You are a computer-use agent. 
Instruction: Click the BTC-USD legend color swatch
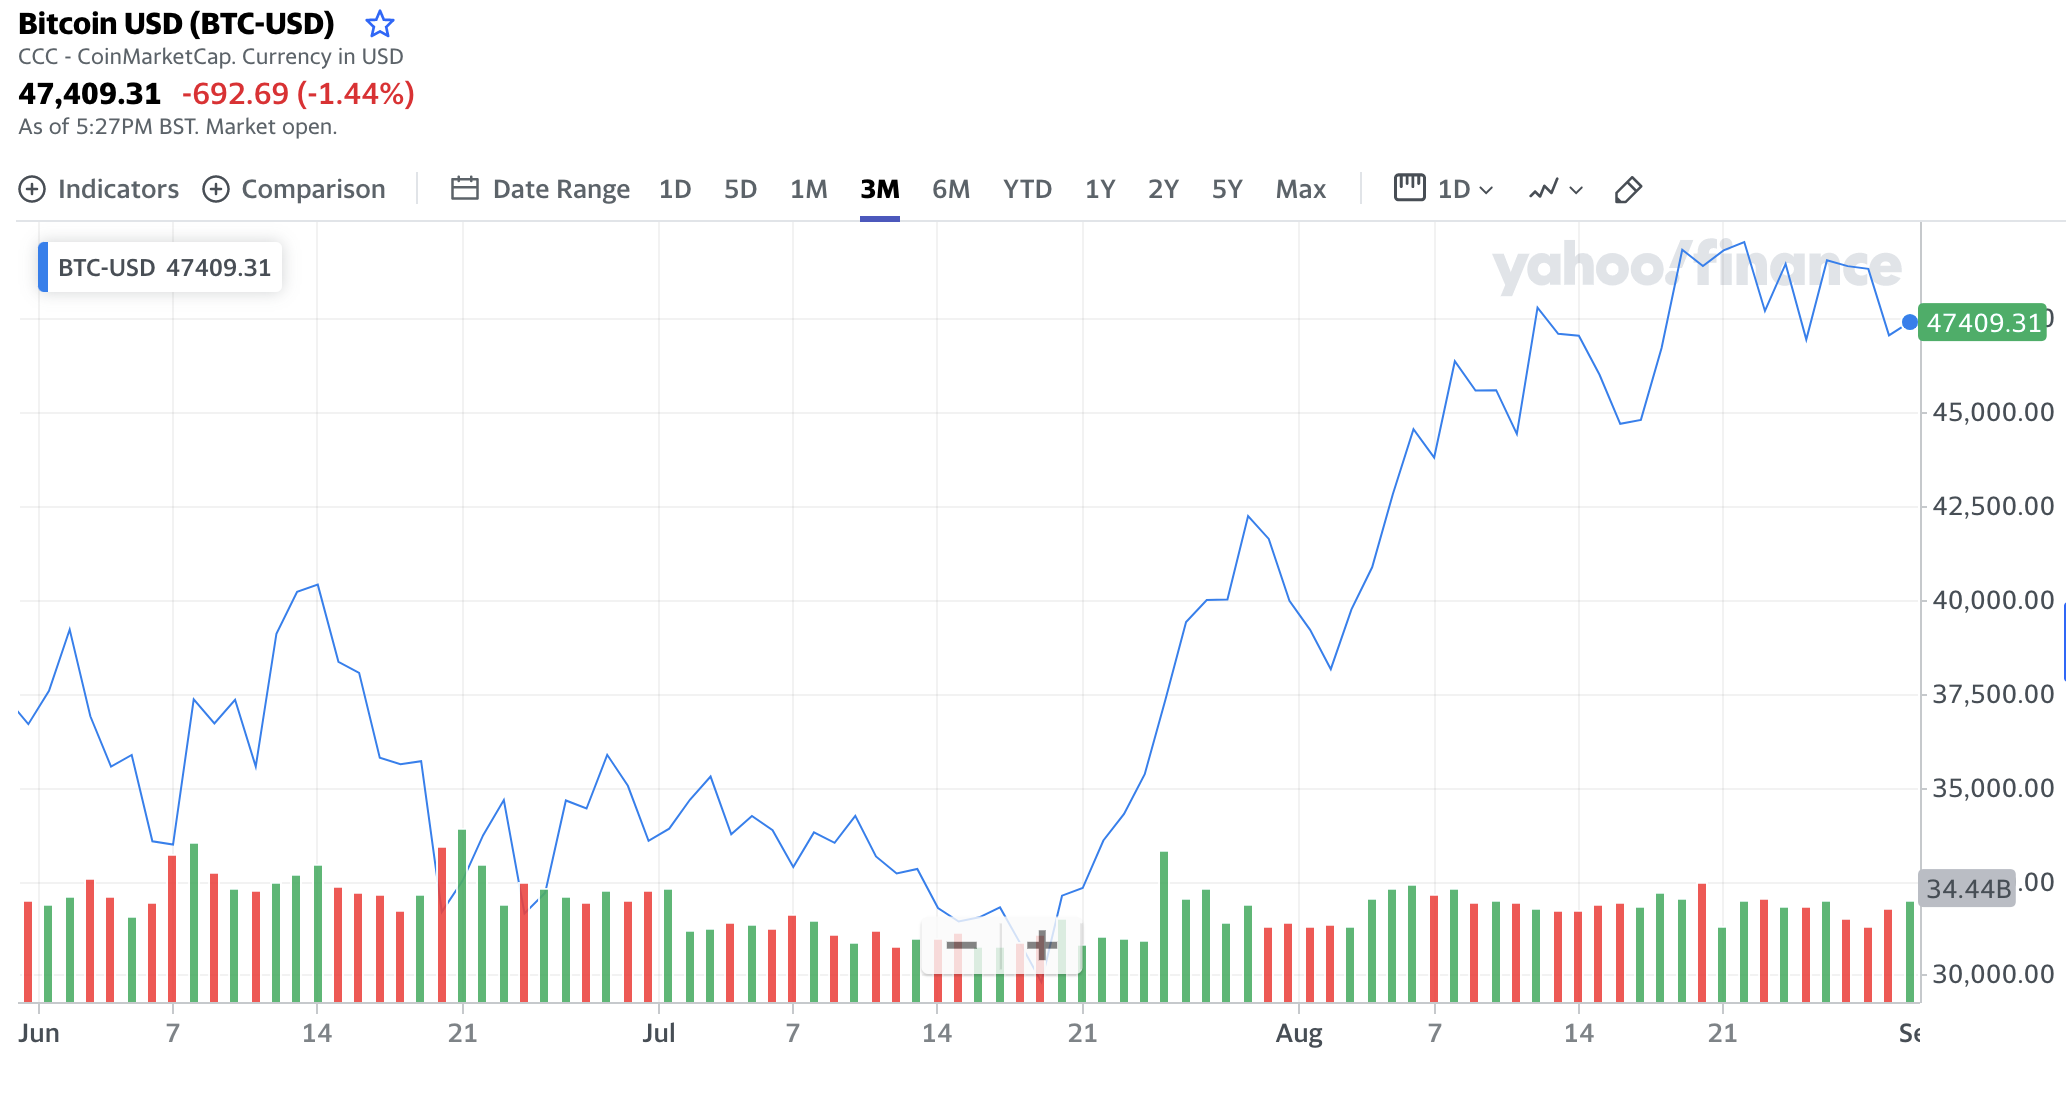[43, 267]
